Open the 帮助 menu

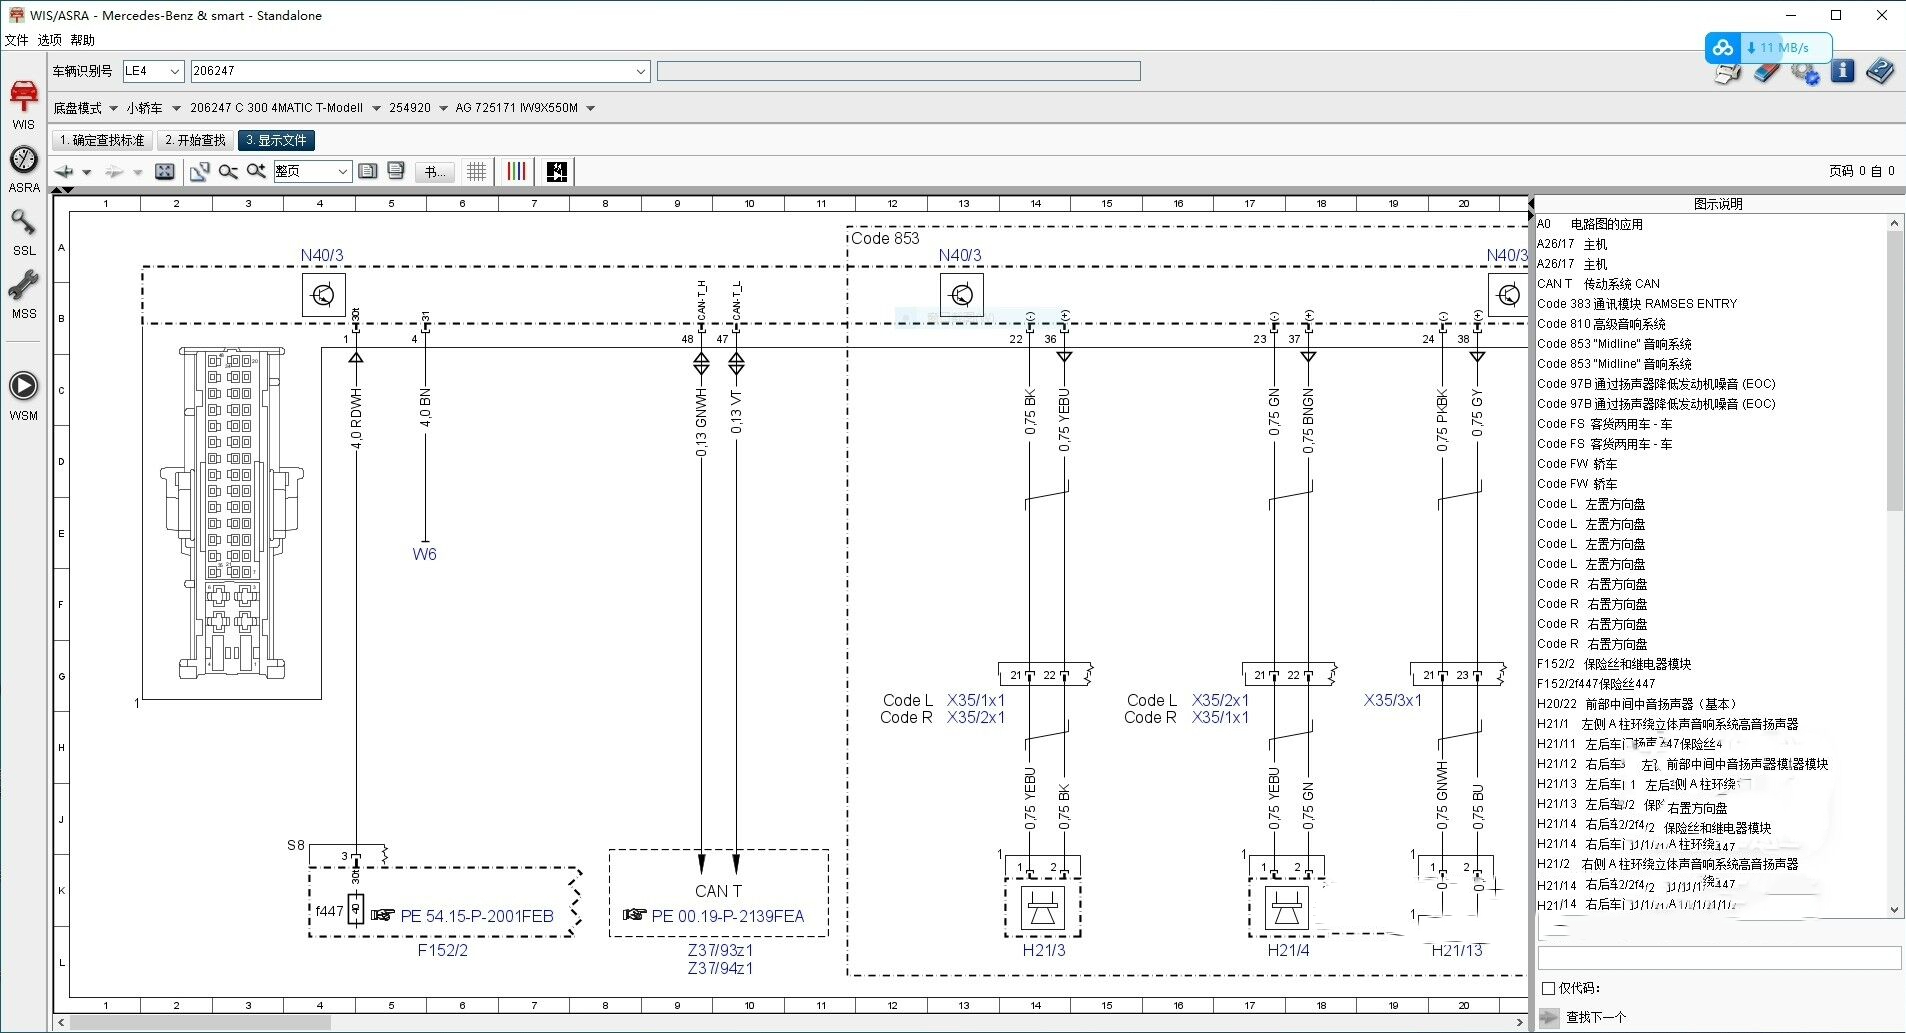click(x=83, y=40)
